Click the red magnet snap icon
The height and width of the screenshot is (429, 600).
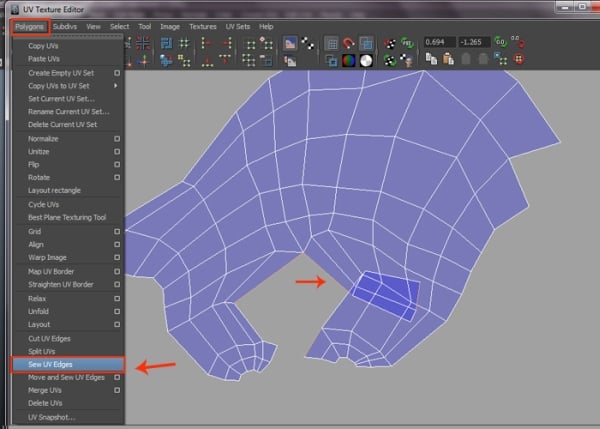coord(348,43)
